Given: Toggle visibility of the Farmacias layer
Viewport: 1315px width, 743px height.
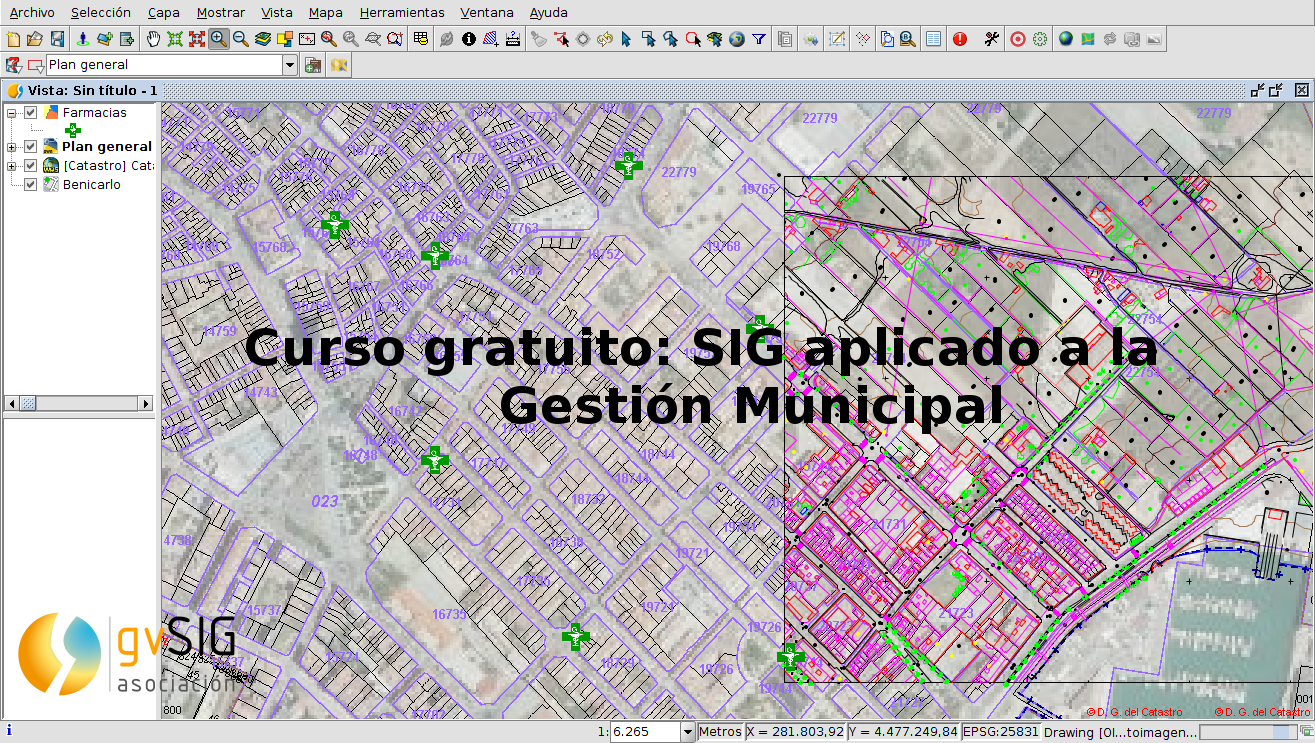Looking at the screenshot, I should click(x=30, y=113).
